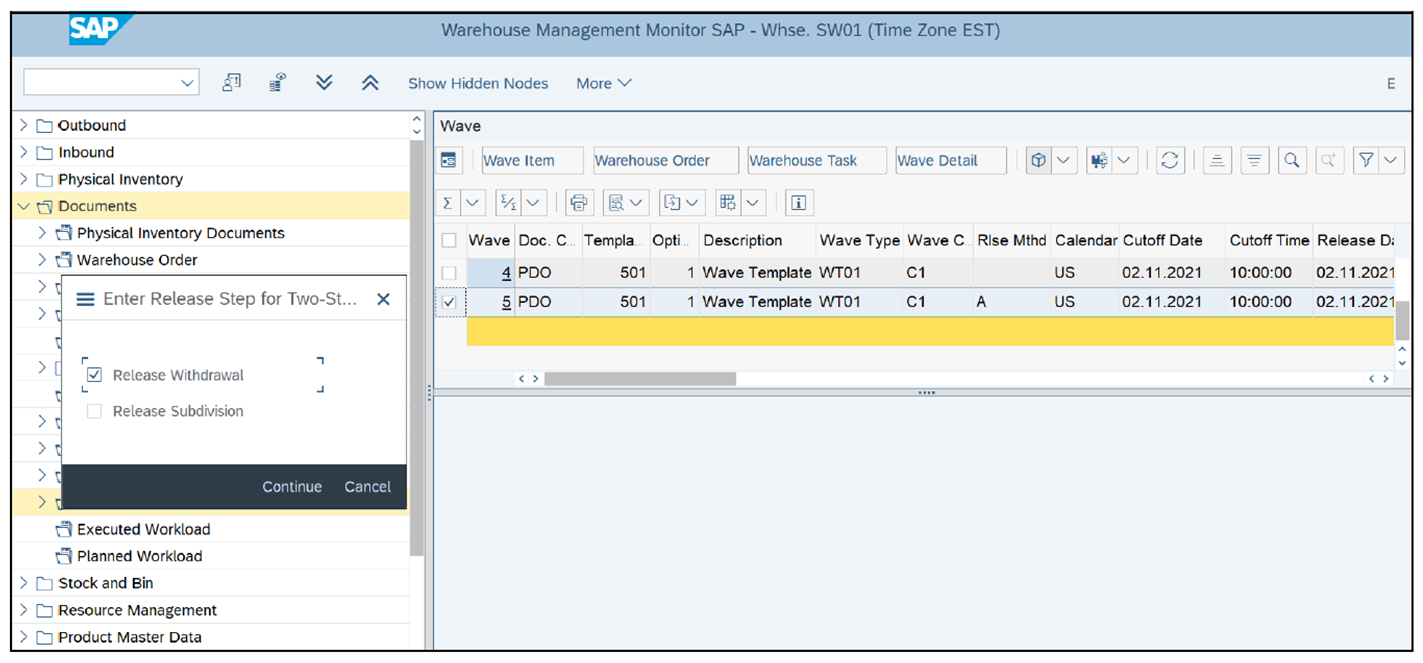
Task: Expand the Outbound folder in the tree
Action: 22,125
